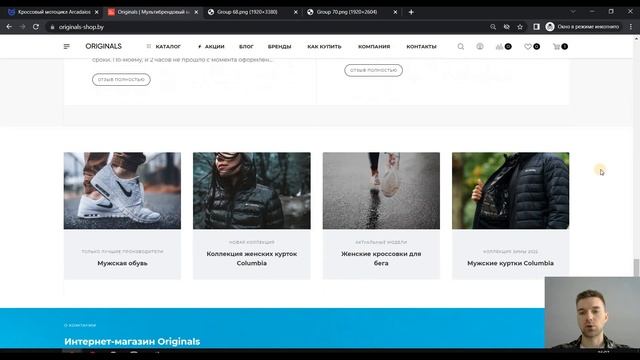This screenshot has width=640, height=360.
Task: Click the women's Columbia jacket image
Action: pos(252,191)
